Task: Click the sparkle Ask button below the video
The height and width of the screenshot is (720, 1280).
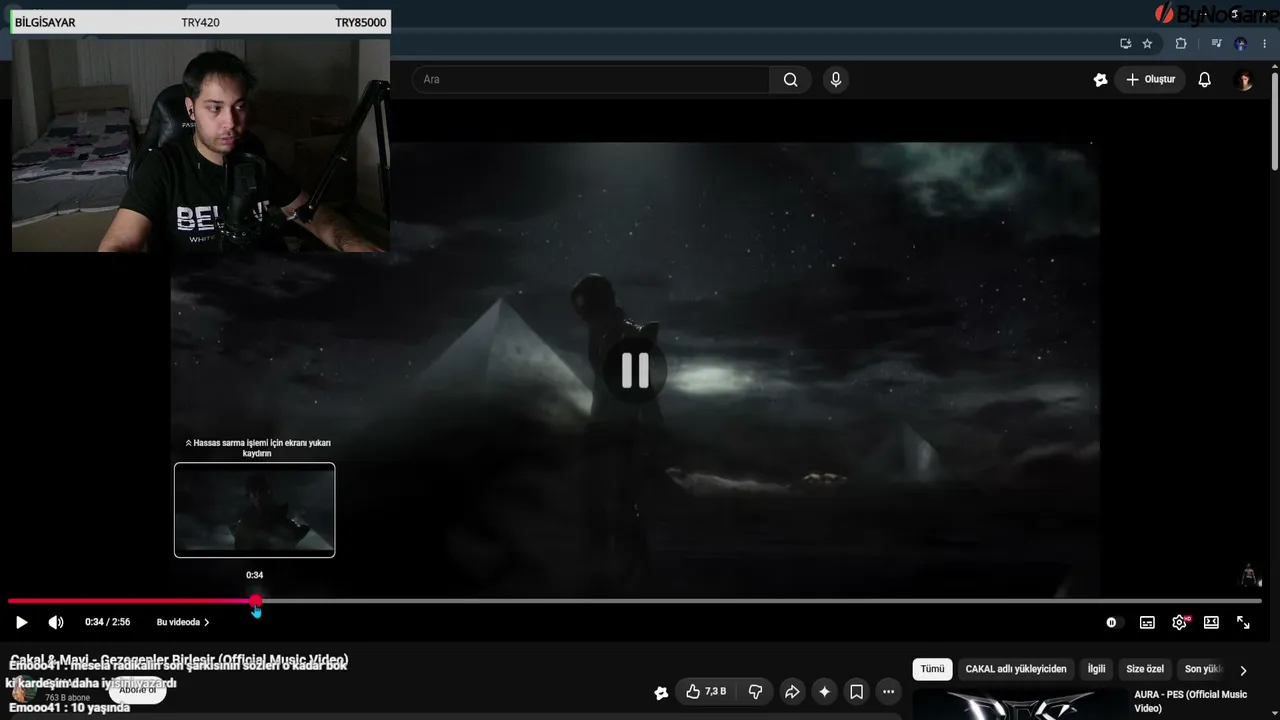Action: tap(824, 692)
